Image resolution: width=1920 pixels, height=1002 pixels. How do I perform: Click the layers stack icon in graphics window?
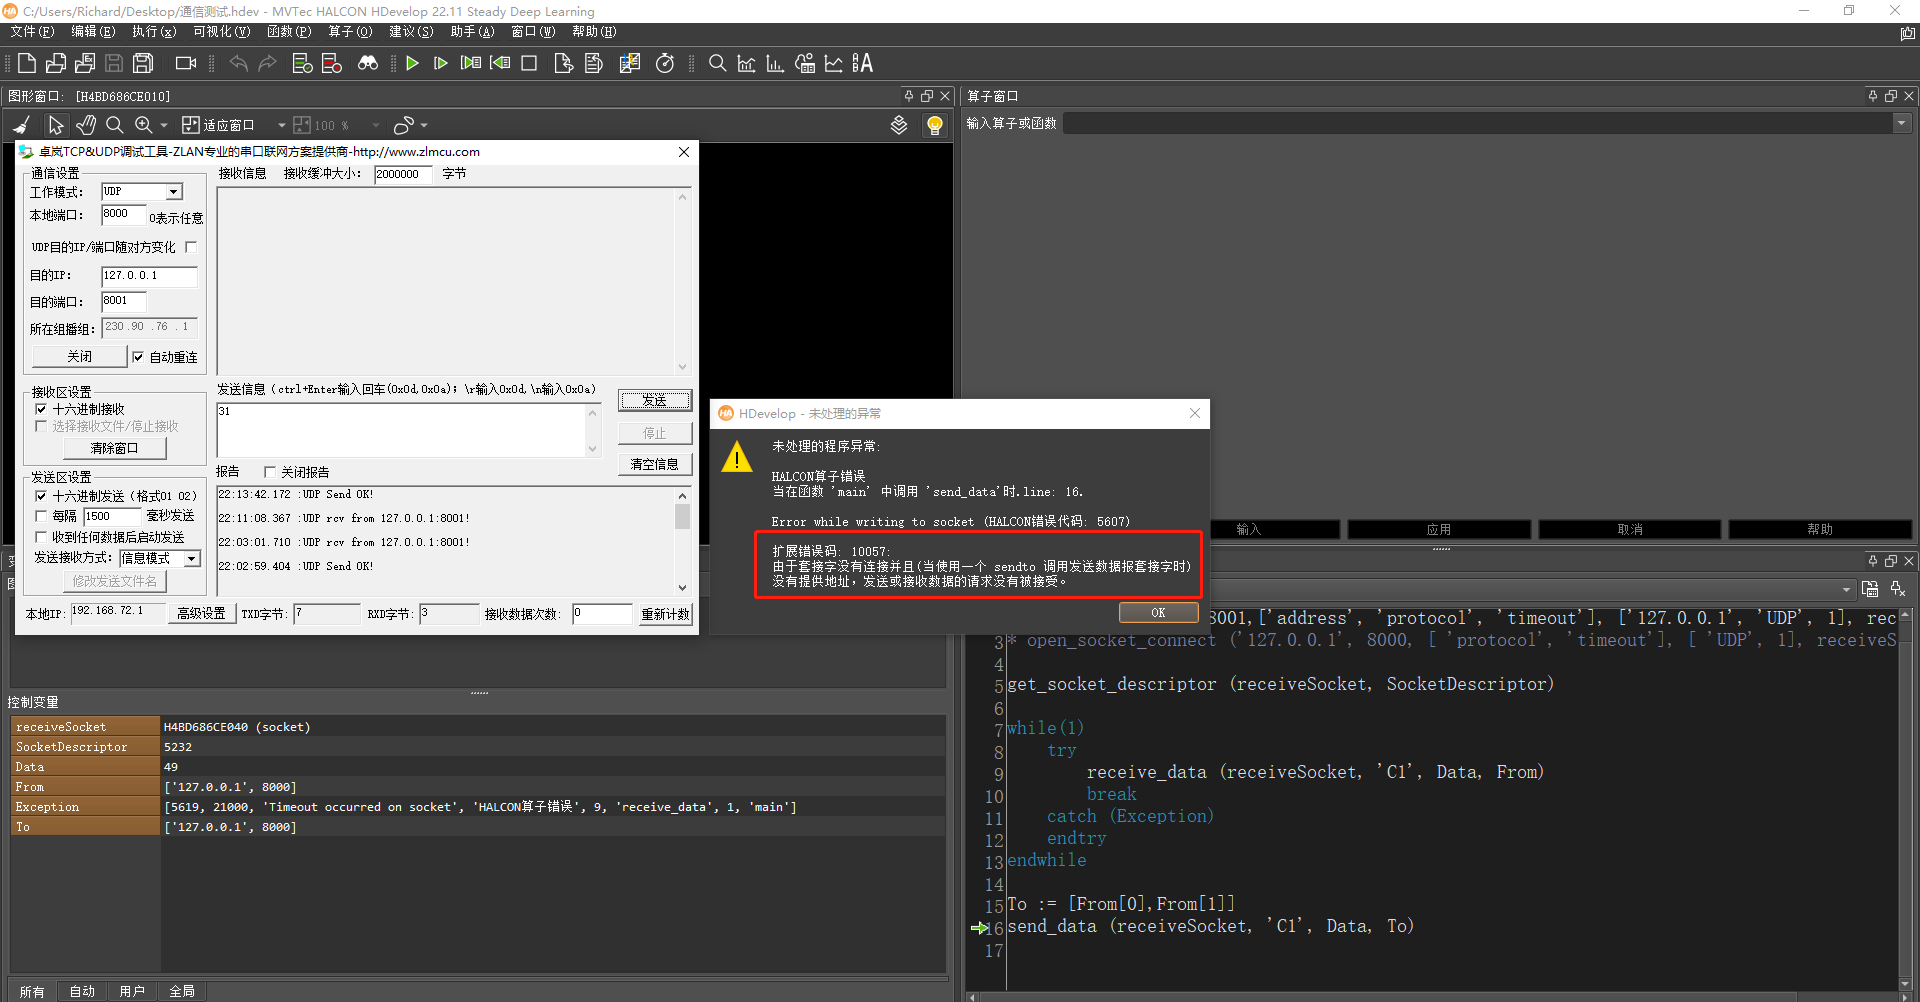point(899,125)
